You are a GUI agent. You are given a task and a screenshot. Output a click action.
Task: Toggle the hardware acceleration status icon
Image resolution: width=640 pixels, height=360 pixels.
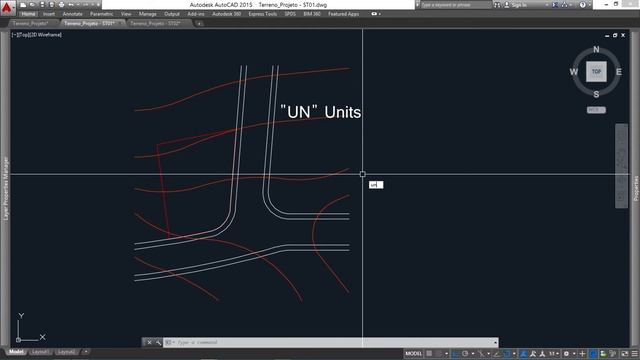click(x=594, y=353)
